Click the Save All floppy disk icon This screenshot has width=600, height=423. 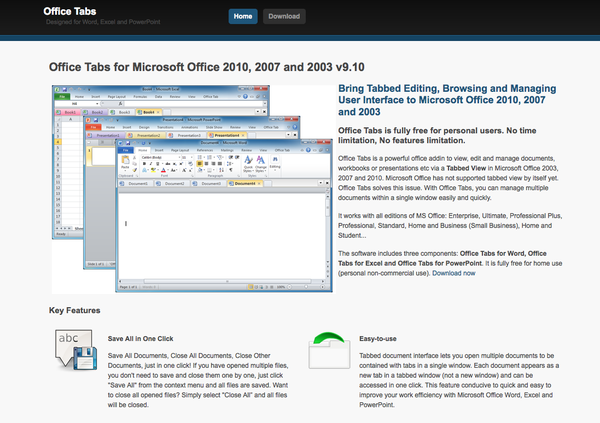coord(76,350)
